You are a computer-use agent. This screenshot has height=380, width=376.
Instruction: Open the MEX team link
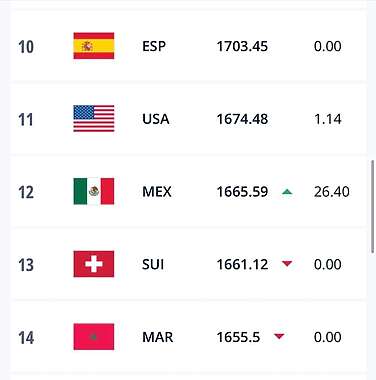157,192
